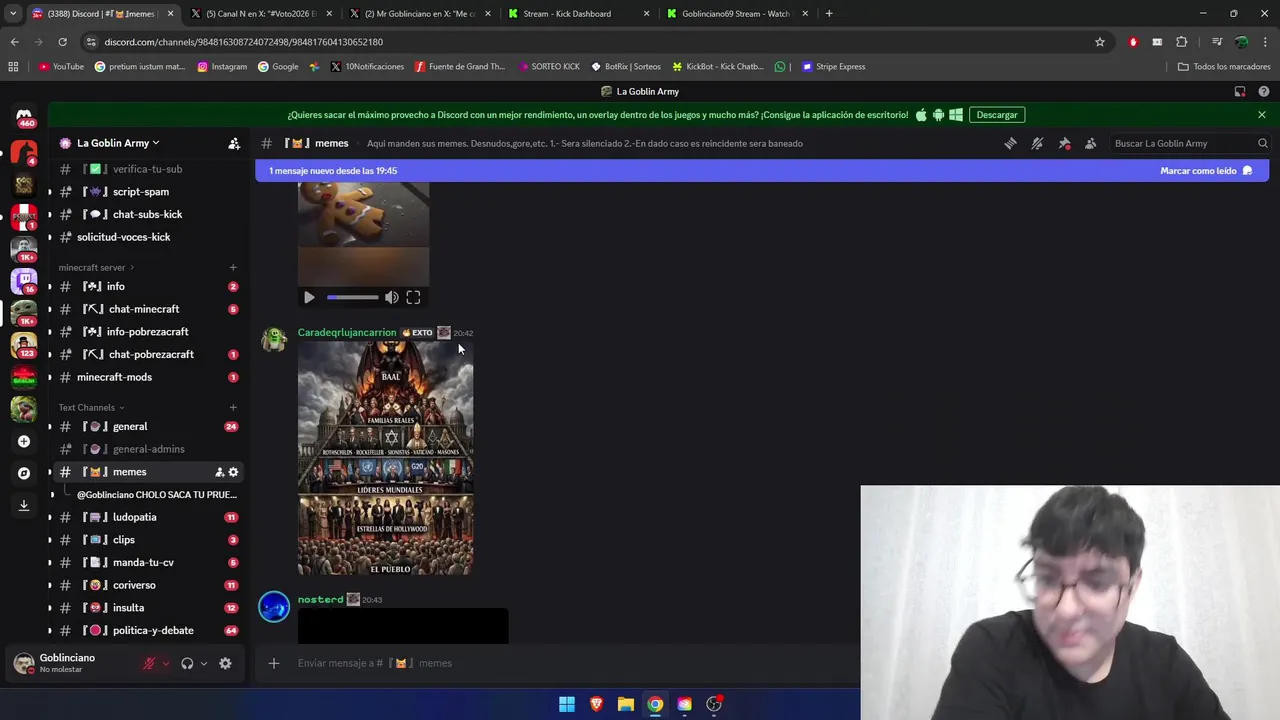The height and width of the screenshot is (720, 1280).
Task: Open script-spam channel
Action: point(148,192)
